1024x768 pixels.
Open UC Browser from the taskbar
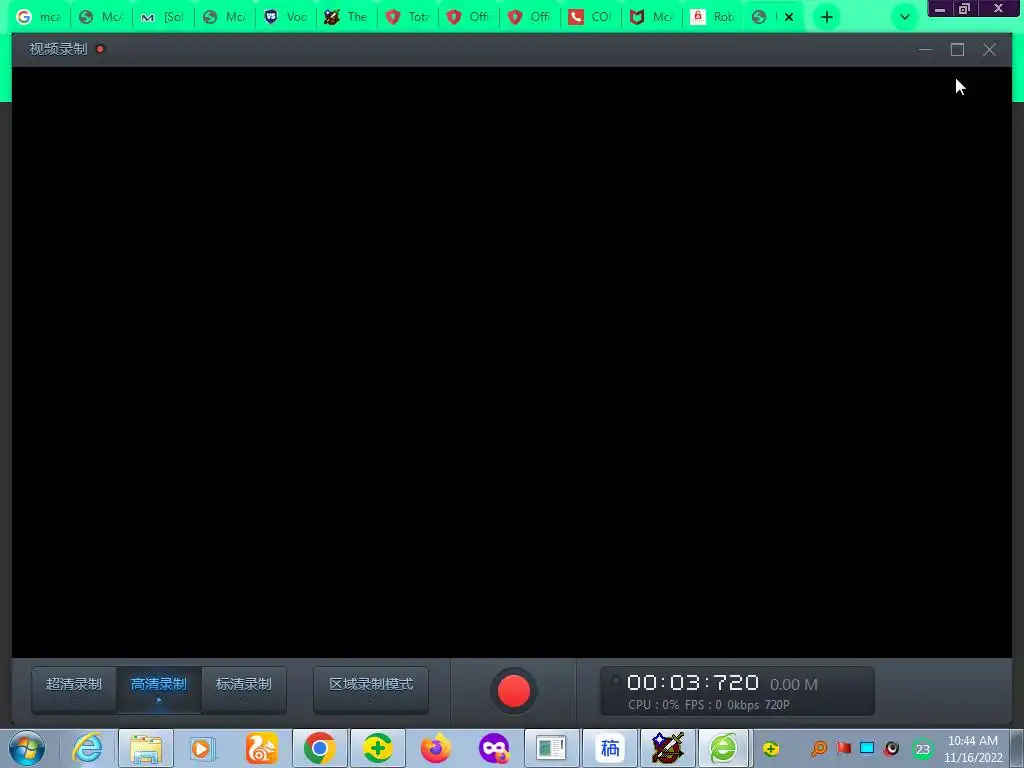click(261, 748)
